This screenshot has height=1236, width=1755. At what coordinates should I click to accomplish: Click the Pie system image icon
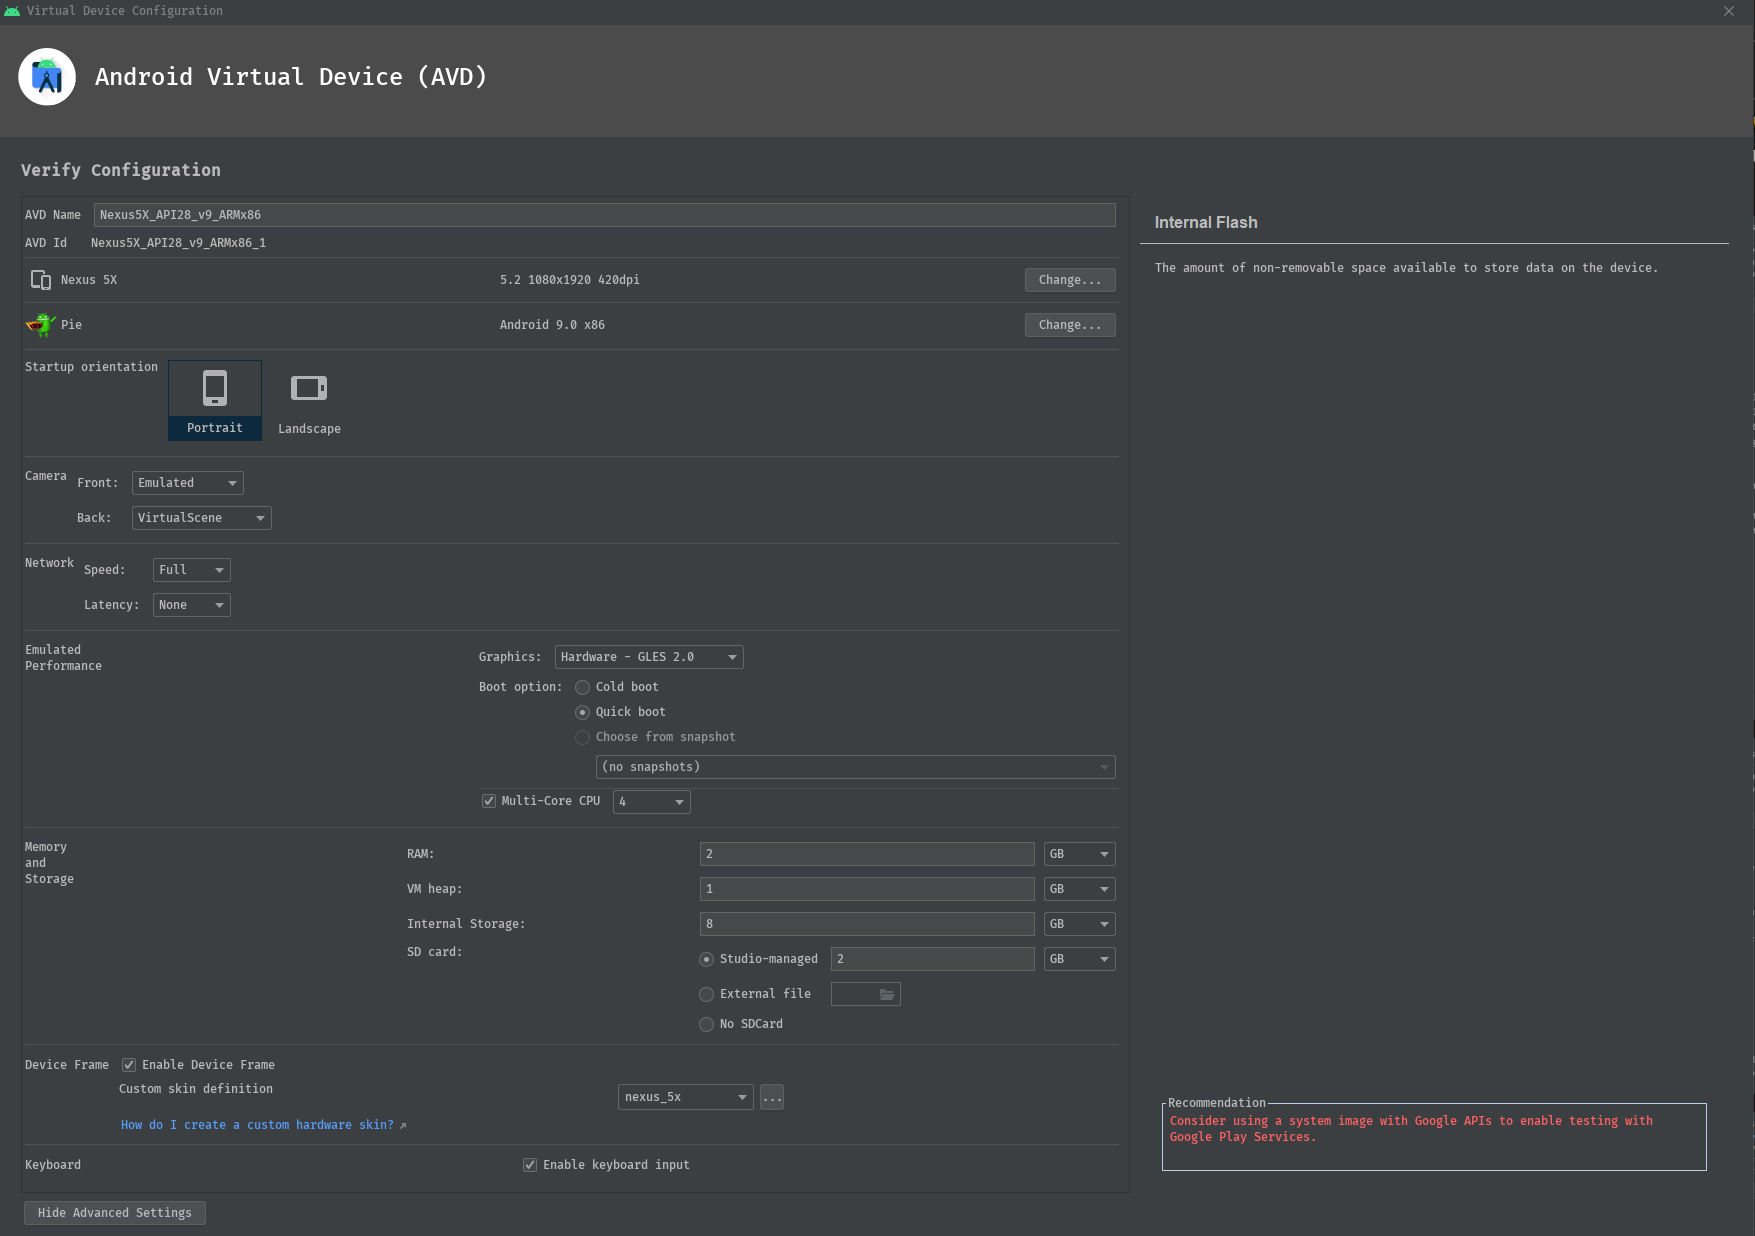[x=41, y=325]
